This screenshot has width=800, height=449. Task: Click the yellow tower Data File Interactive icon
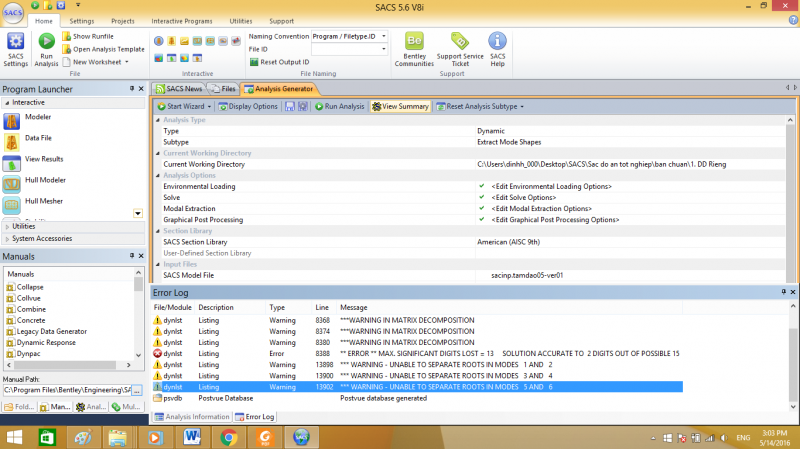(171, 41)
